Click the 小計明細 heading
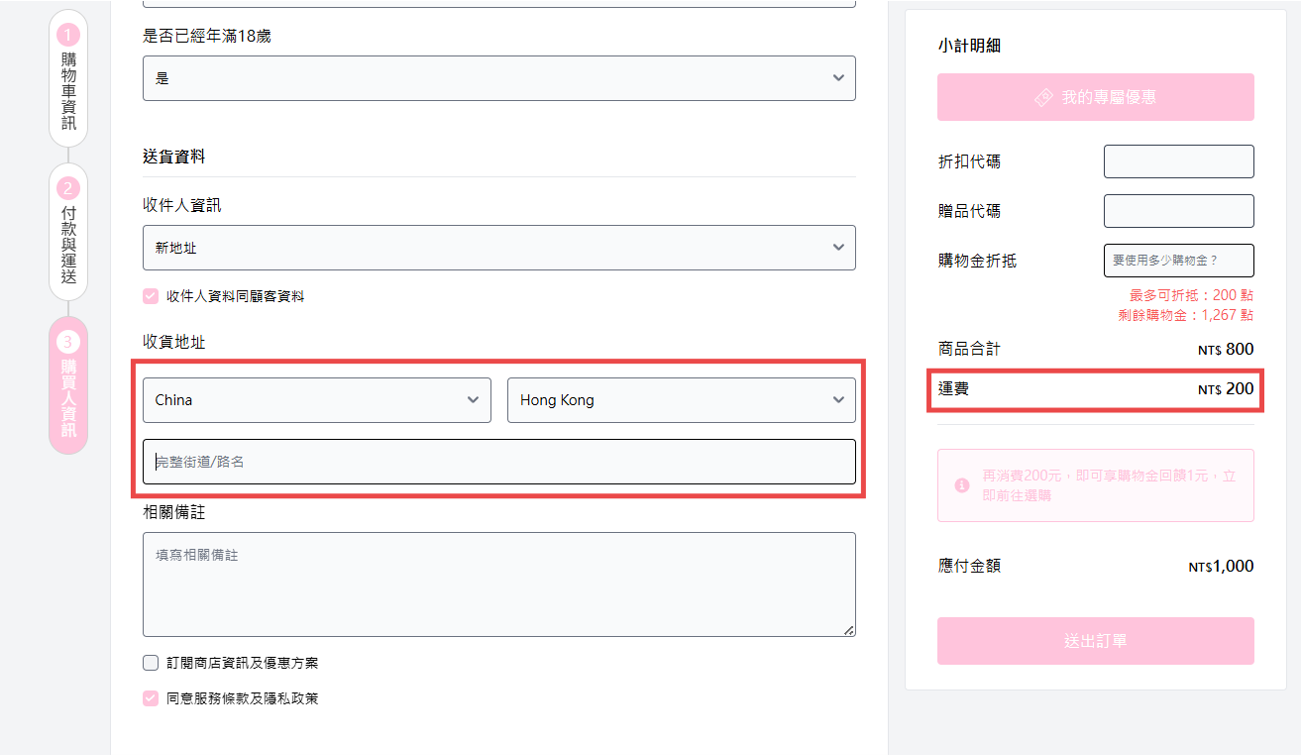Screen dimensions: 1301x755 pos(969,45)
